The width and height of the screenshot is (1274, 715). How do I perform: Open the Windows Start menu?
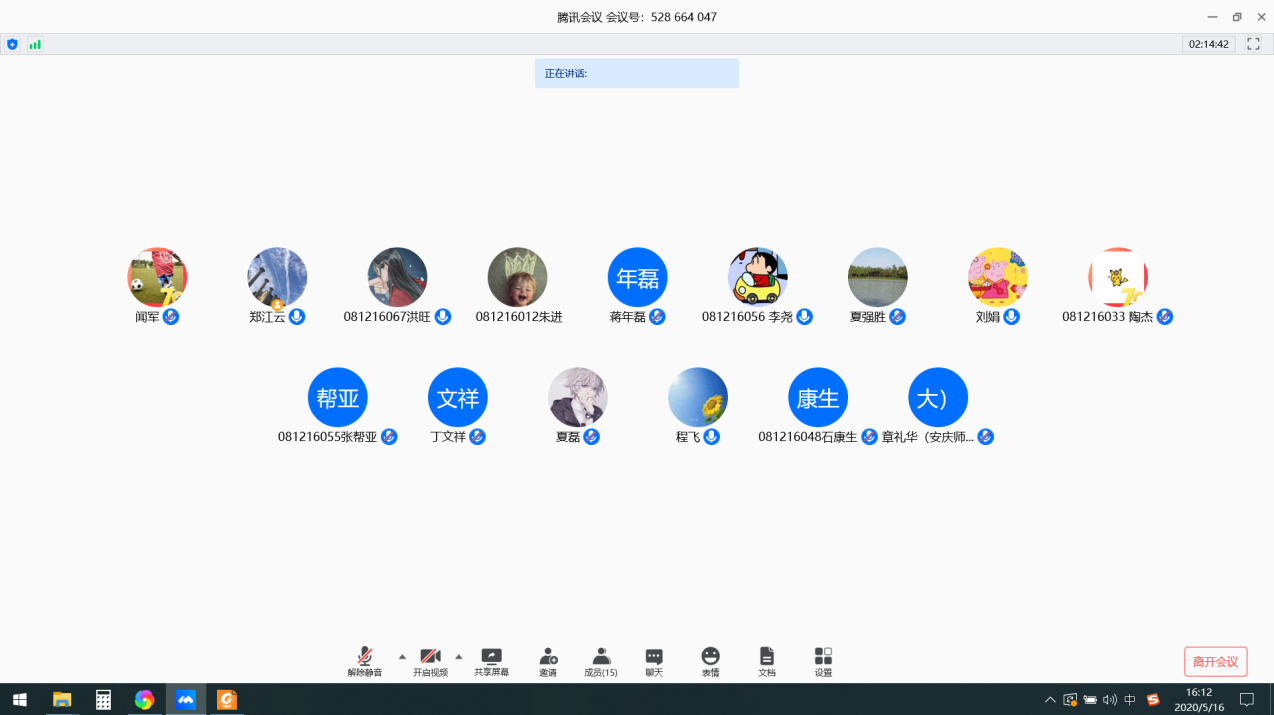pos(19,700)
